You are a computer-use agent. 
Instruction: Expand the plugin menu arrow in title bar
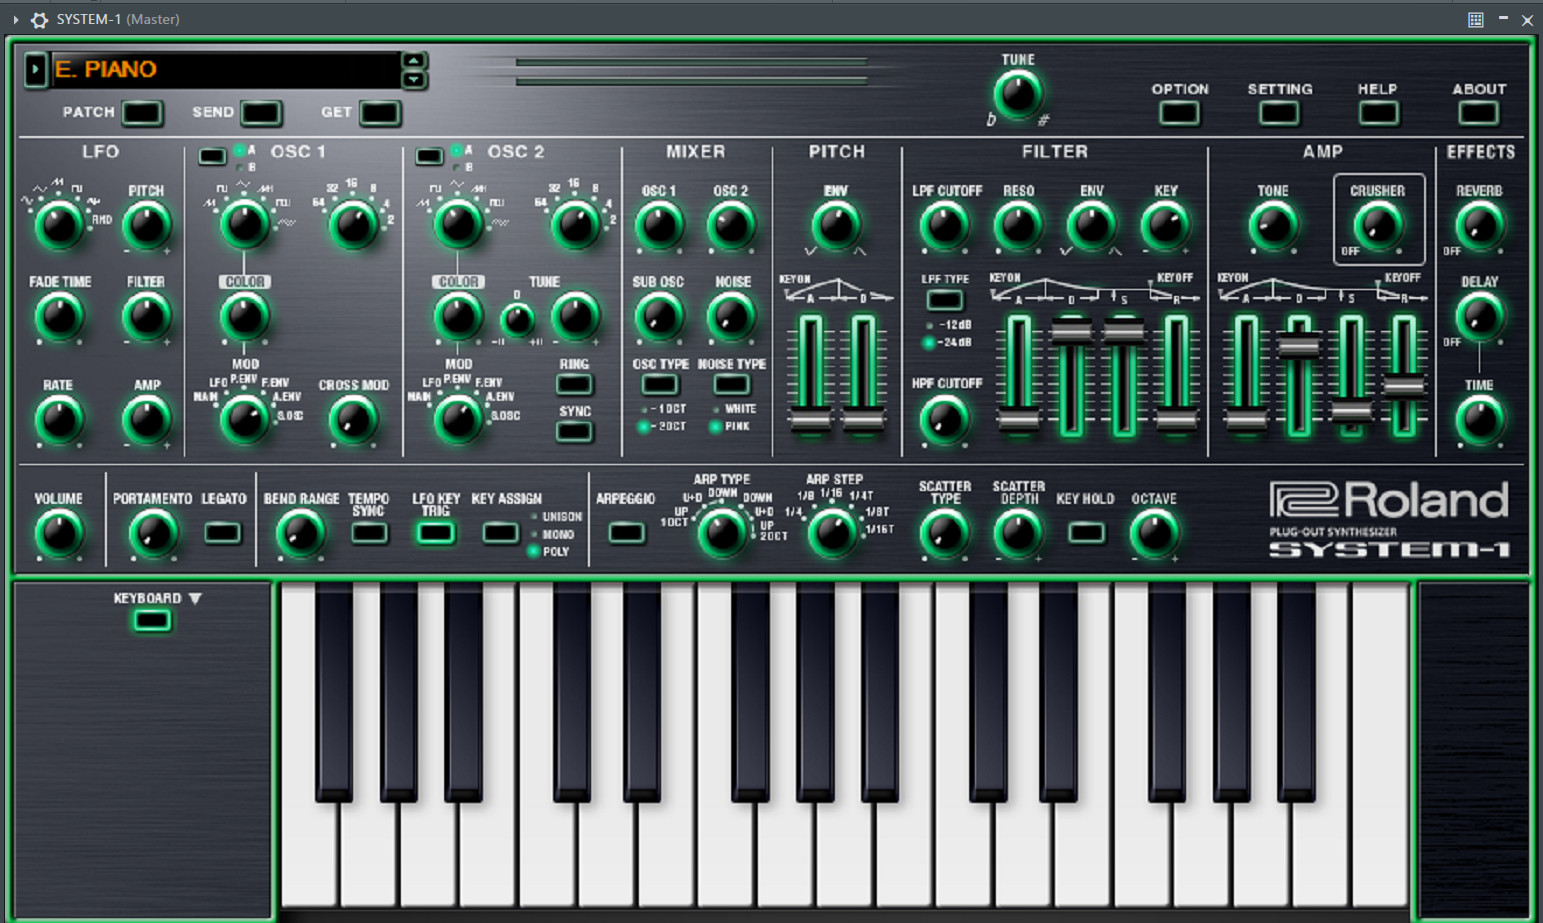click(15, 19)
